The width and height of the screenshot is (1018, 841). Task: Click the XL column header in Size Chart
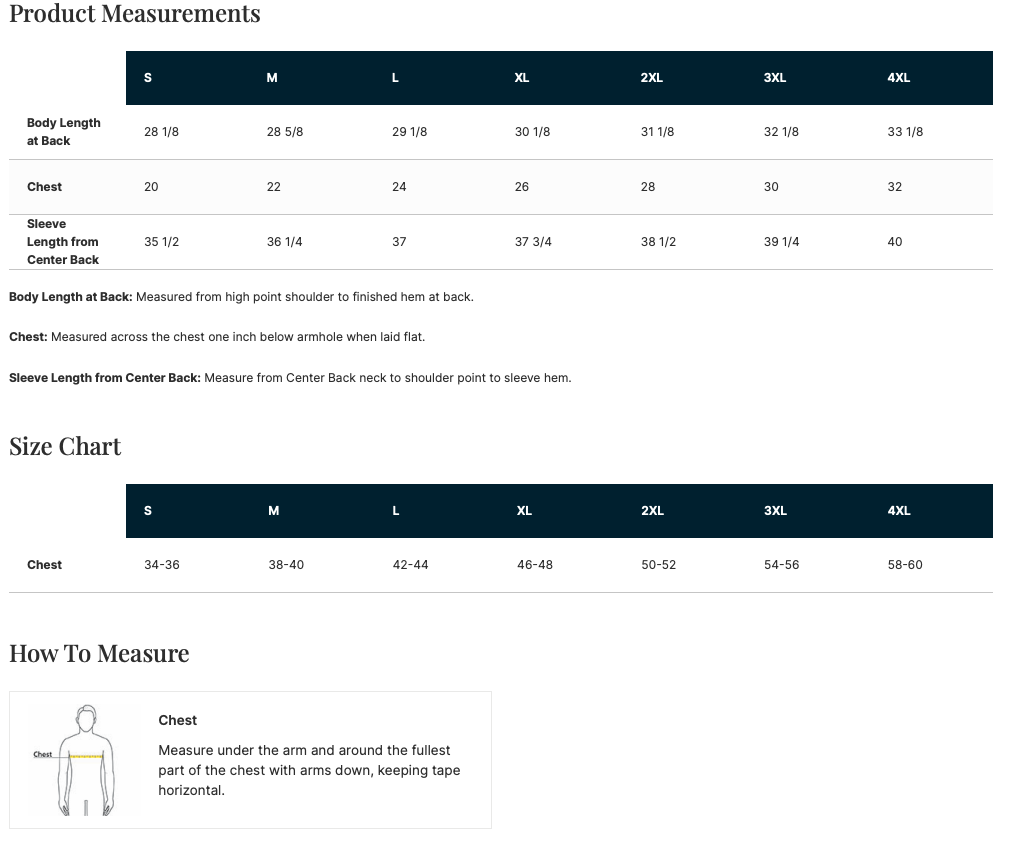524,511
